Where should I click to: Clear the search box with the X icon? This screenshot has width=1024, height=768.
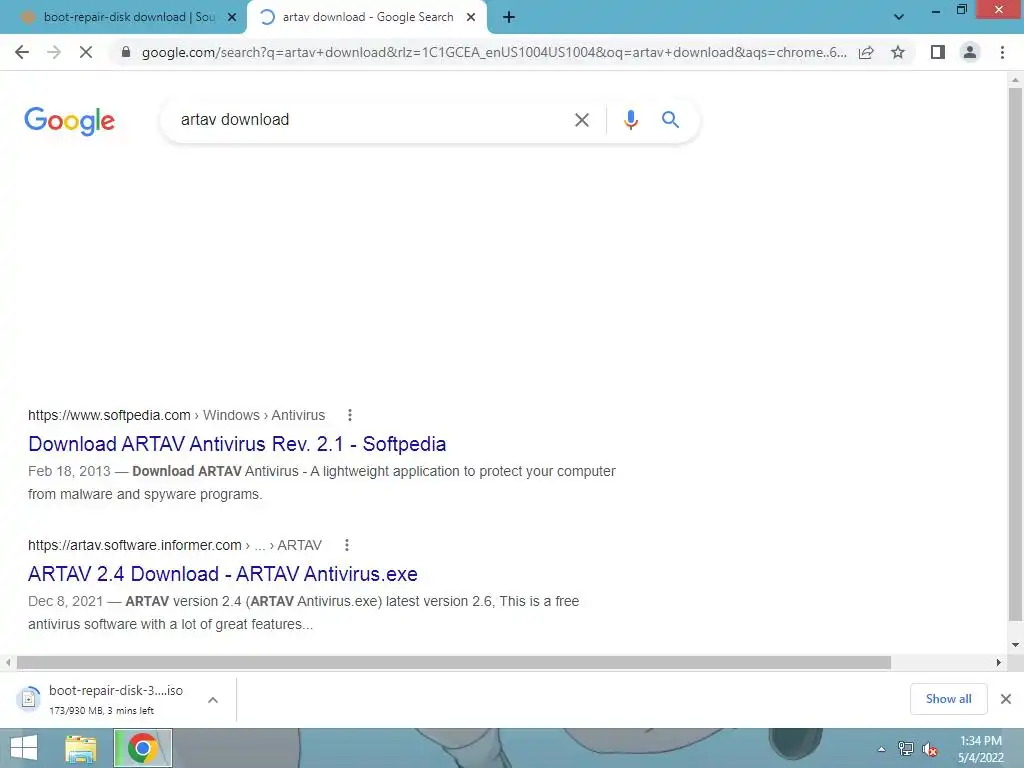581,120
